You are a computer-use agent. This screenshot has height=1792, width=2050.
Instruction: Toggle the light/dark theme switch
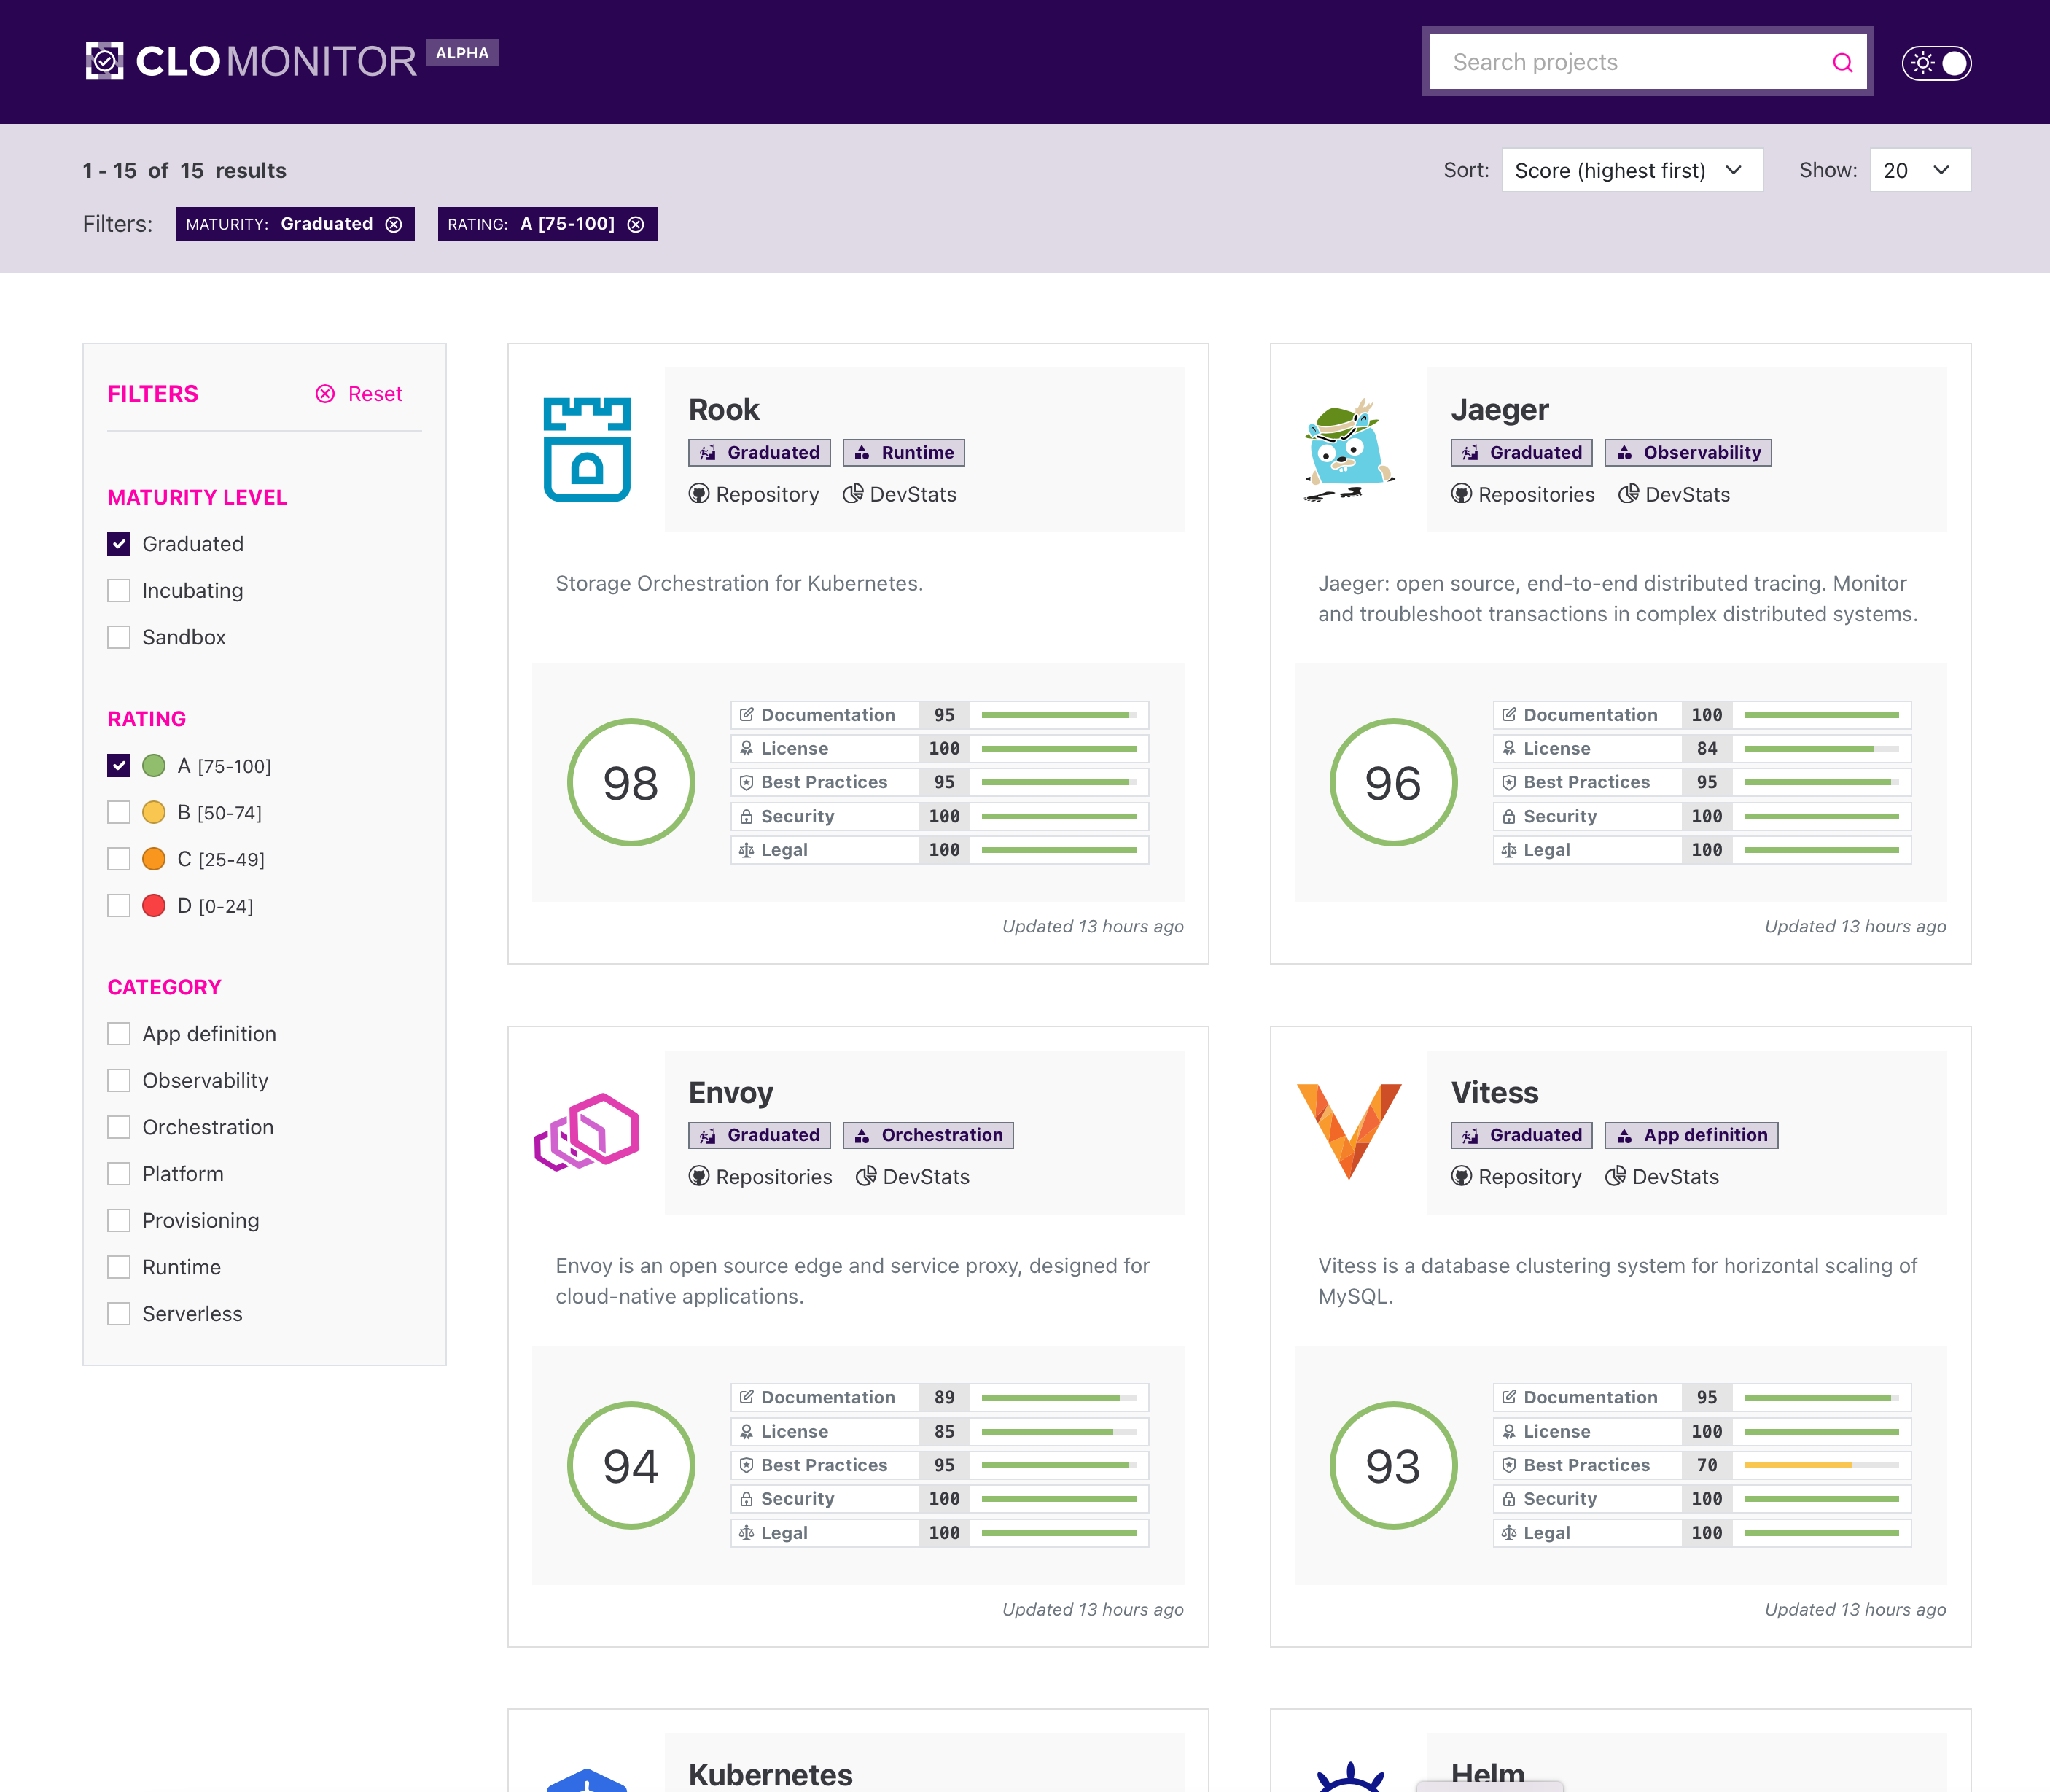pos(1936,63)
